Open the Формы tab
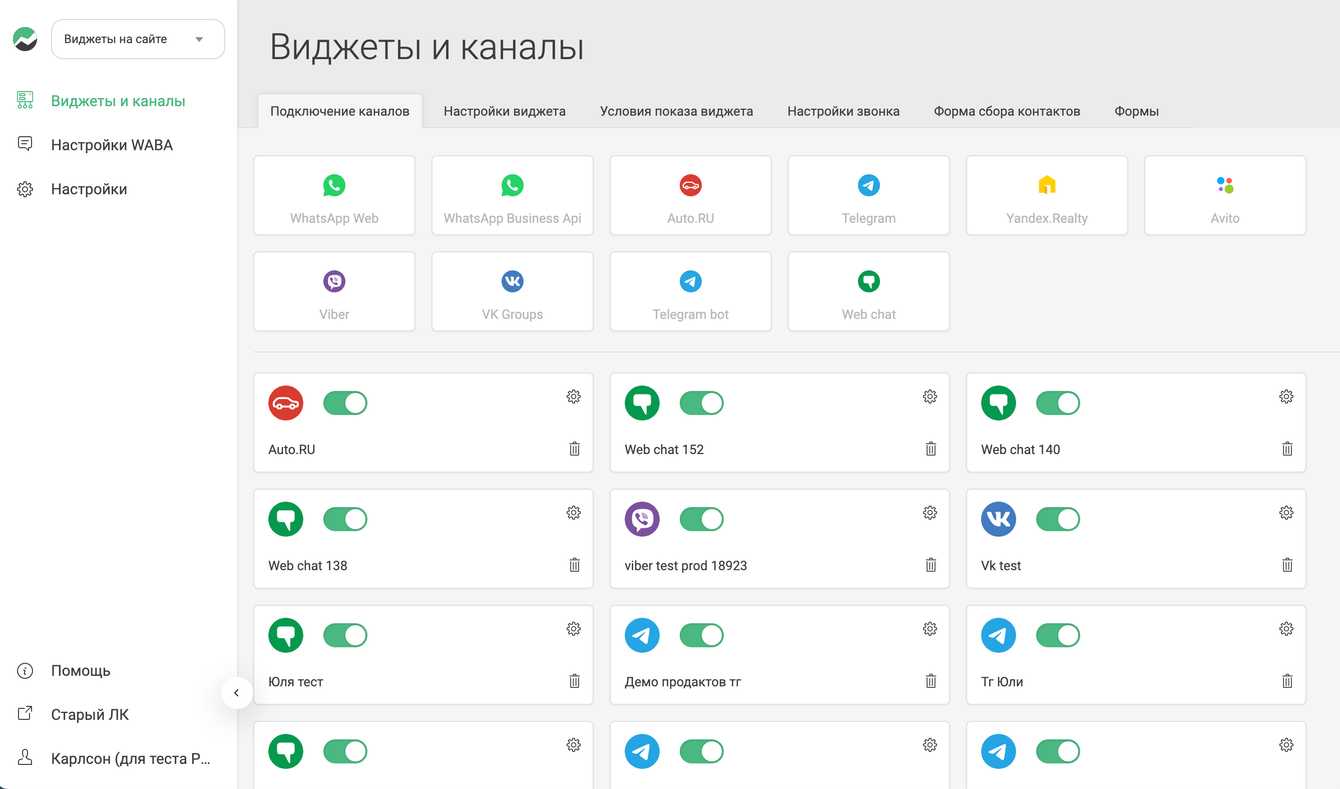This screenshot has height=789, width=1340. (x=1137, y=111)
